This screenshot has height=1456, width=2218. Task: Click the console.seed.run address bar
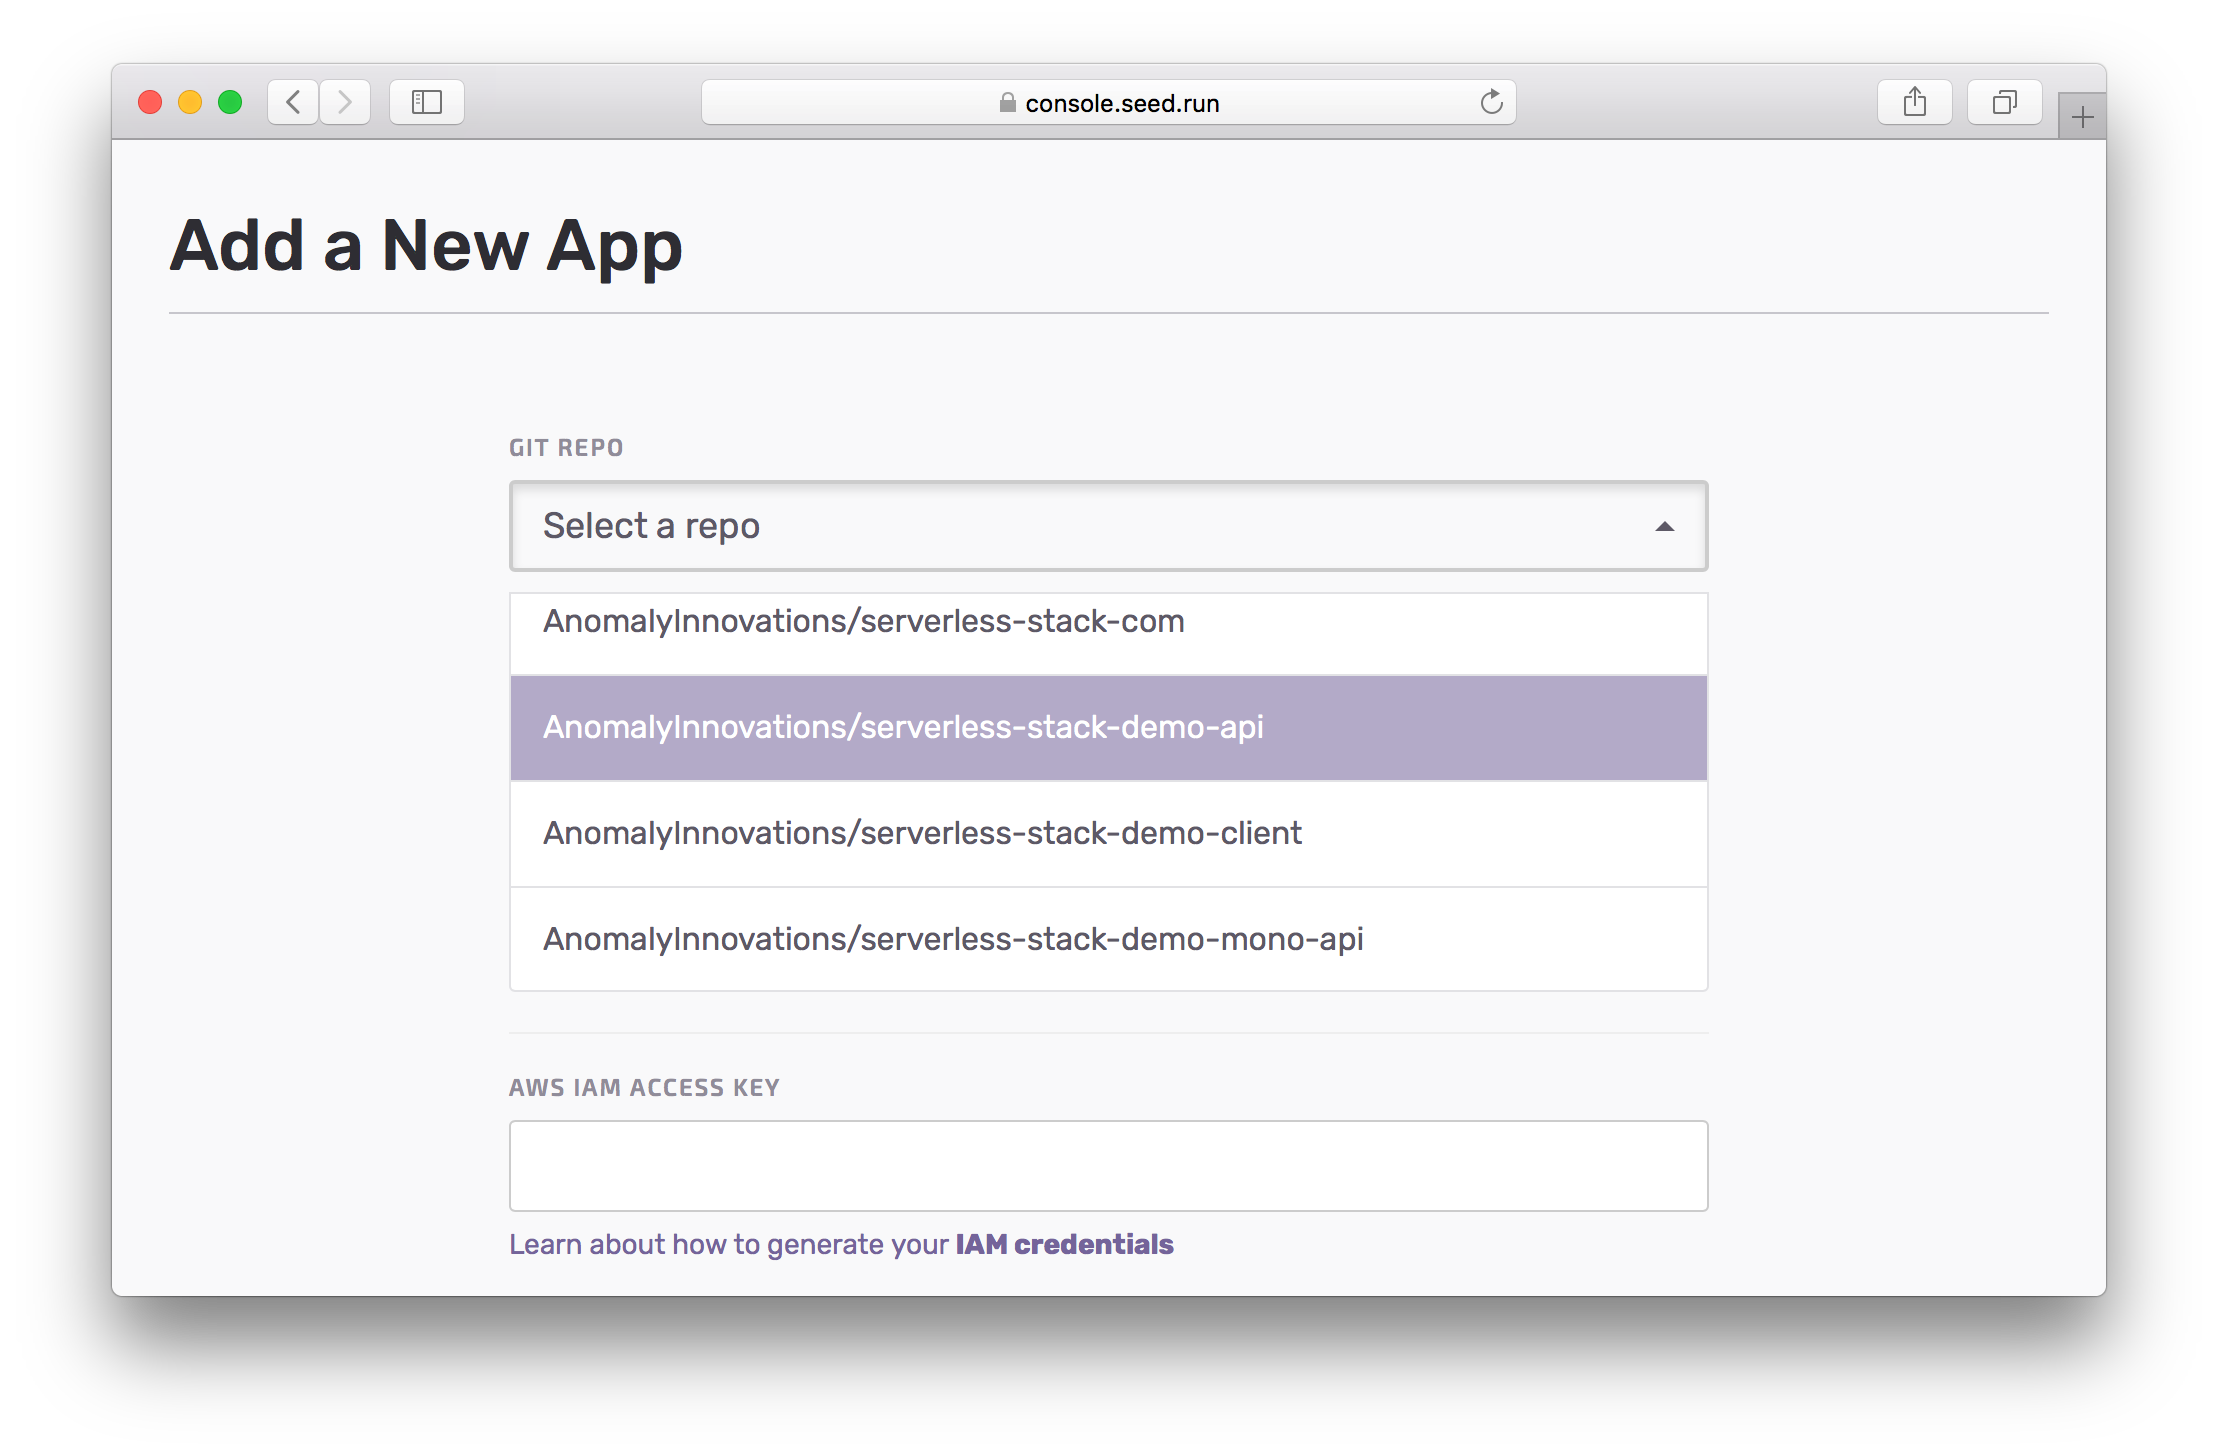[1120, 103]
